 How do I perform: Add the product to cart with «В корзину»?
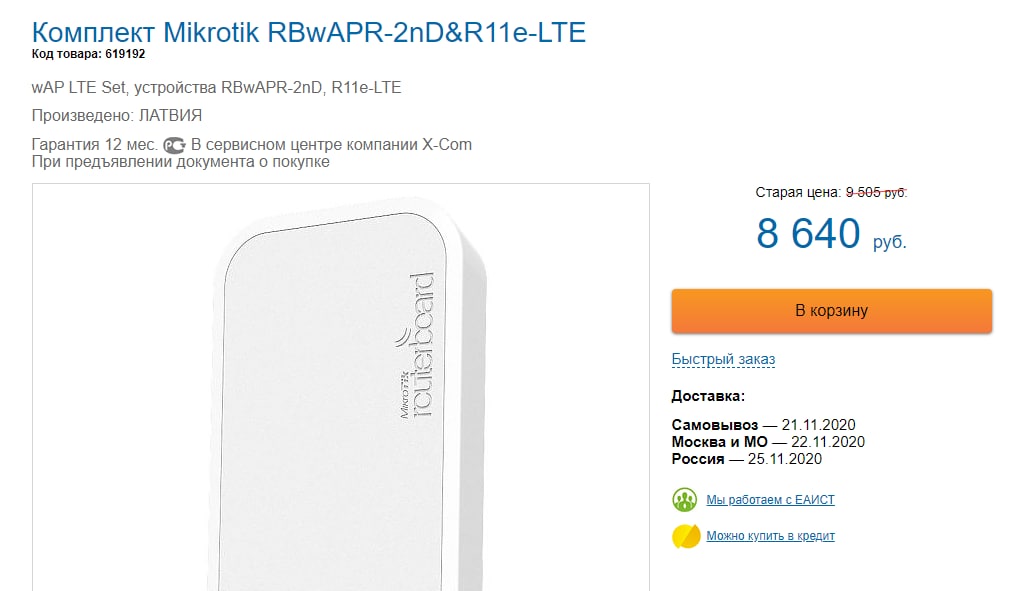pos(831,311)
